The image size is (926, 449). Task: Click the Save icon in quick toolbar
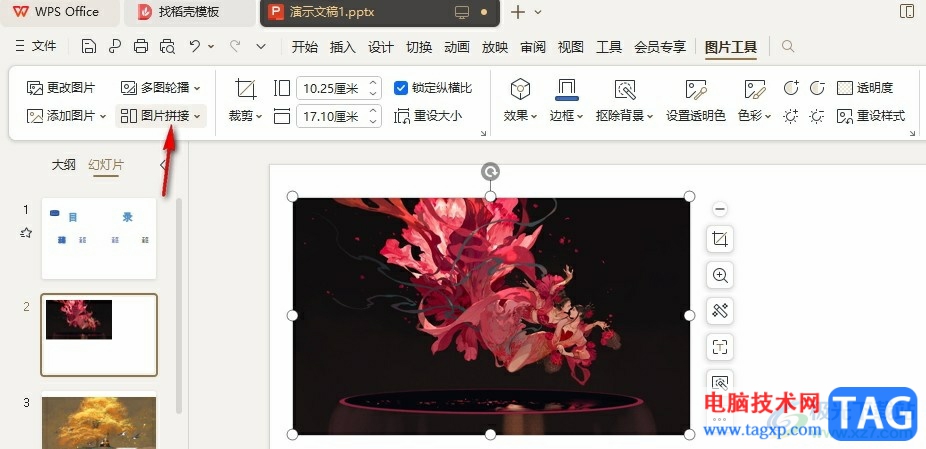coord(89,47)
